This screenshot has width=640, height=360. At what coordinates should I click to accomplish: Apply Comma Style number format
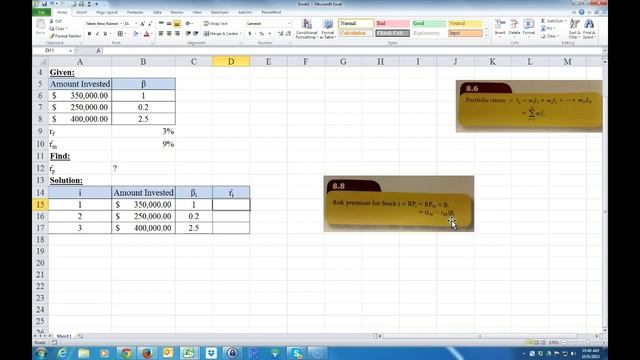(x=269, y=33)
